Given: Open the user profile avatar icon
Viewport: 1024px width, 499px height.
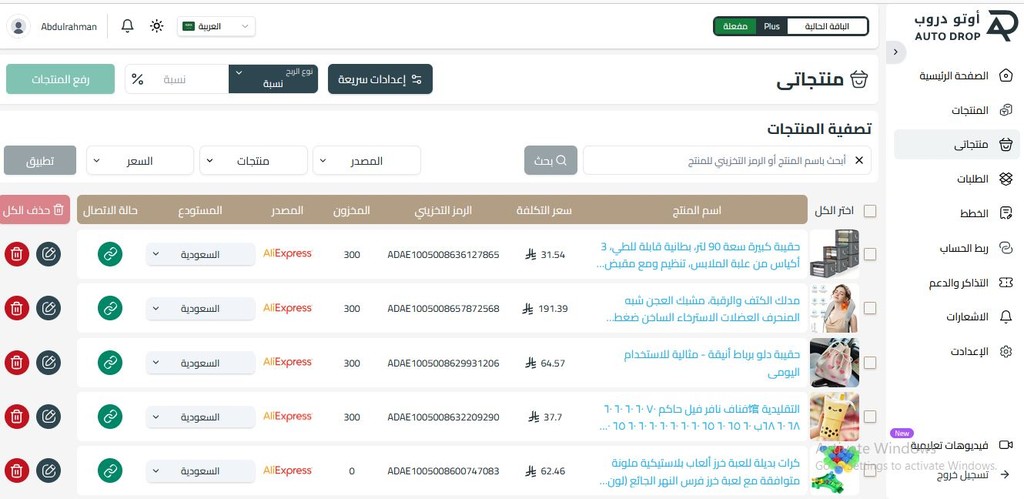Looking at the screenshot, I should pyautogui.click(x=19, y=26).
